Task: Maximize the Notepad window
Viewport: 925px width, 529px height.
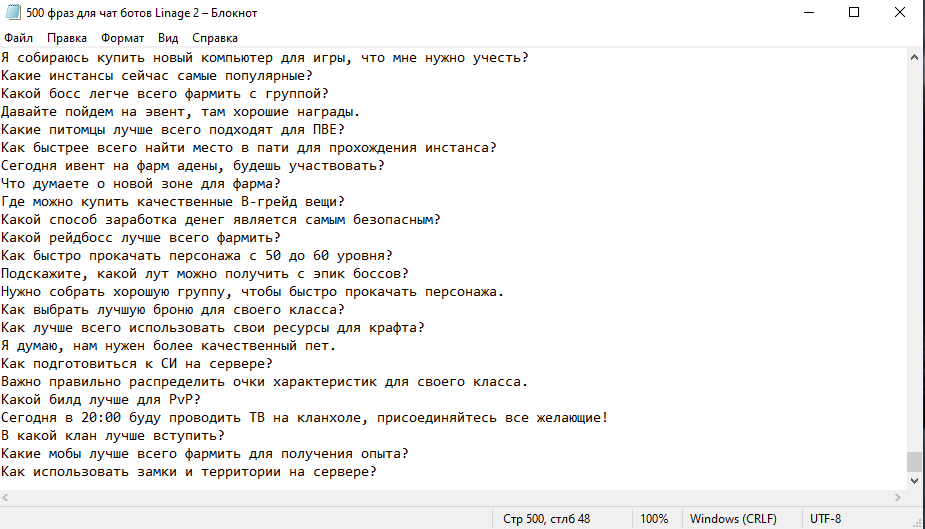Action: [x=854, y=12]
